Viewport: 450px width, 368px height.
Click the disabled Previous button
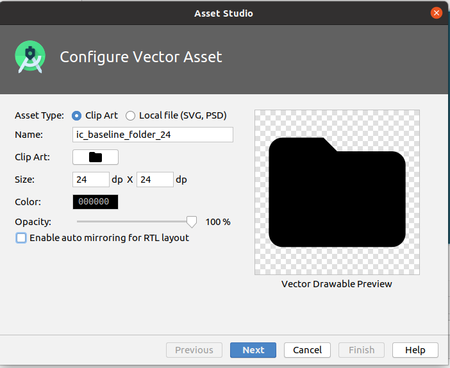pos(194,350)
